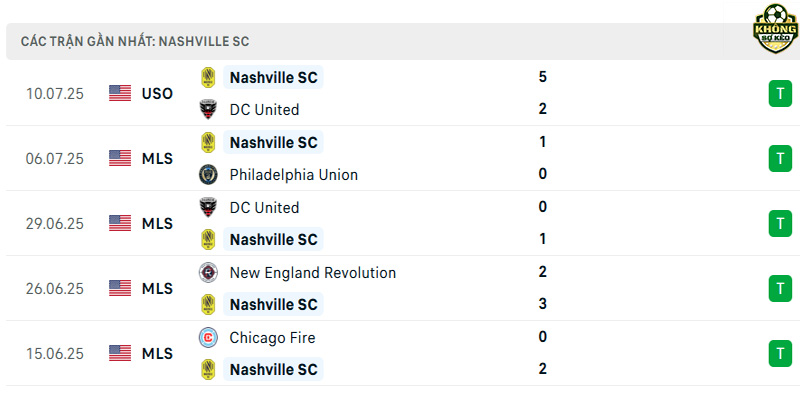Click the green T badge for the 10.07.25 match
The image size is (800, 400).
click(780, 93)
